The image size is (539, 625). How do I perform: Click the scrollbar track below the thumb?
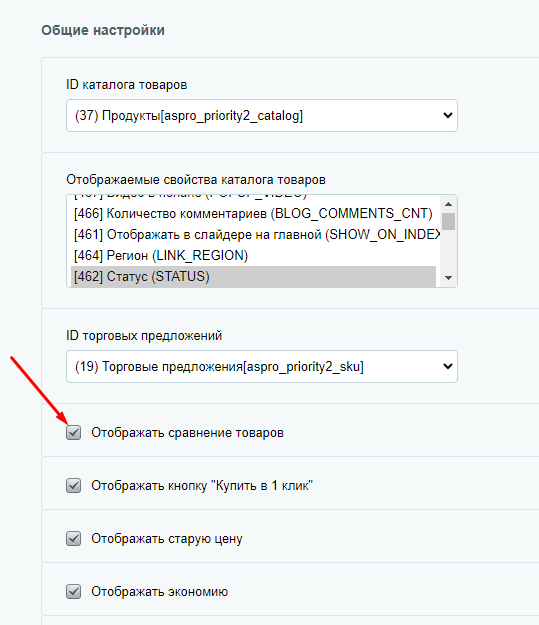coord(449,250)
